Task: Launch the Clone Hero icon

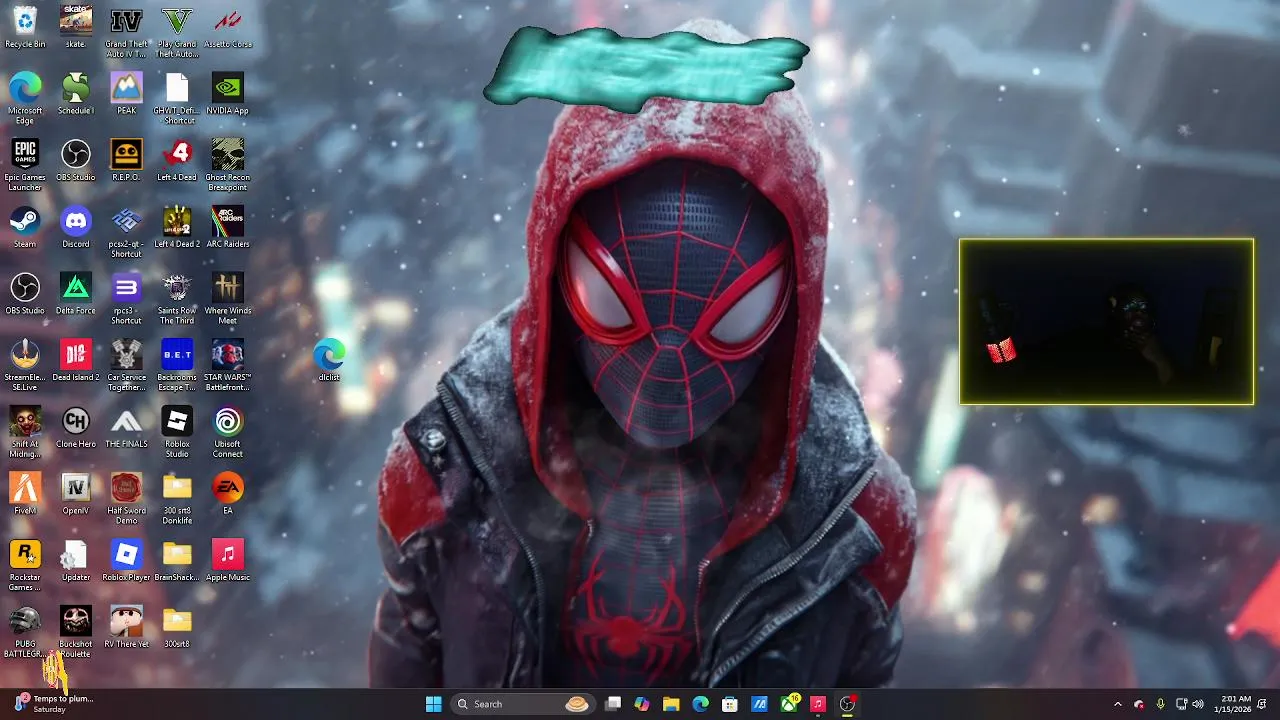Action: click(x=75, y=427)
